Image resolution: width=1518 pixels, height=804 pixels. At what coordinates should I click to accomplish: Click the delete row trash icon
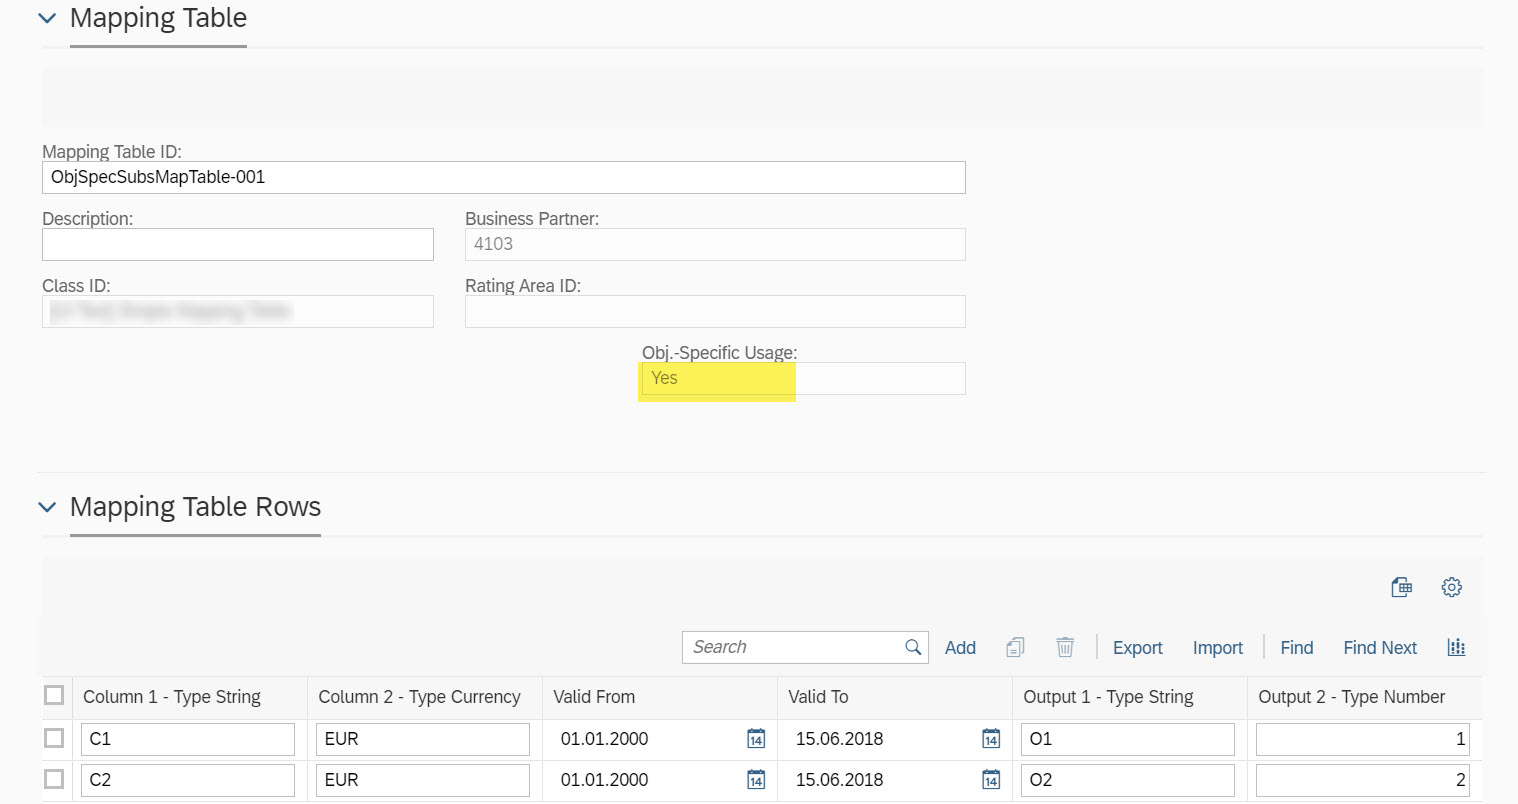[1065, 647]
